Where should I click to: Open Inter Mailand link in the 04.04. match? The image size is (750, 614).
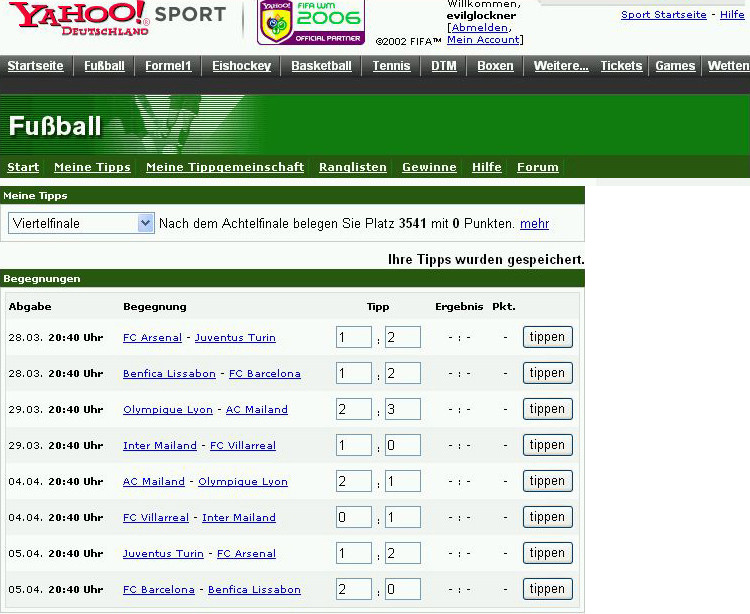(x=239, y=517)
